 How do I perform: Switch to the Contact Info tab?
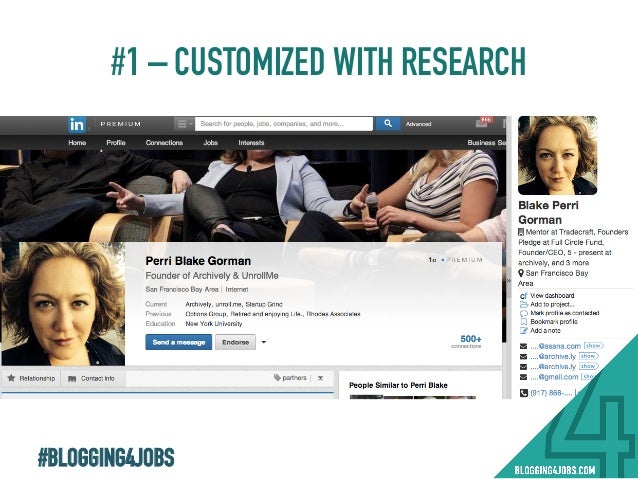[92, 378]
